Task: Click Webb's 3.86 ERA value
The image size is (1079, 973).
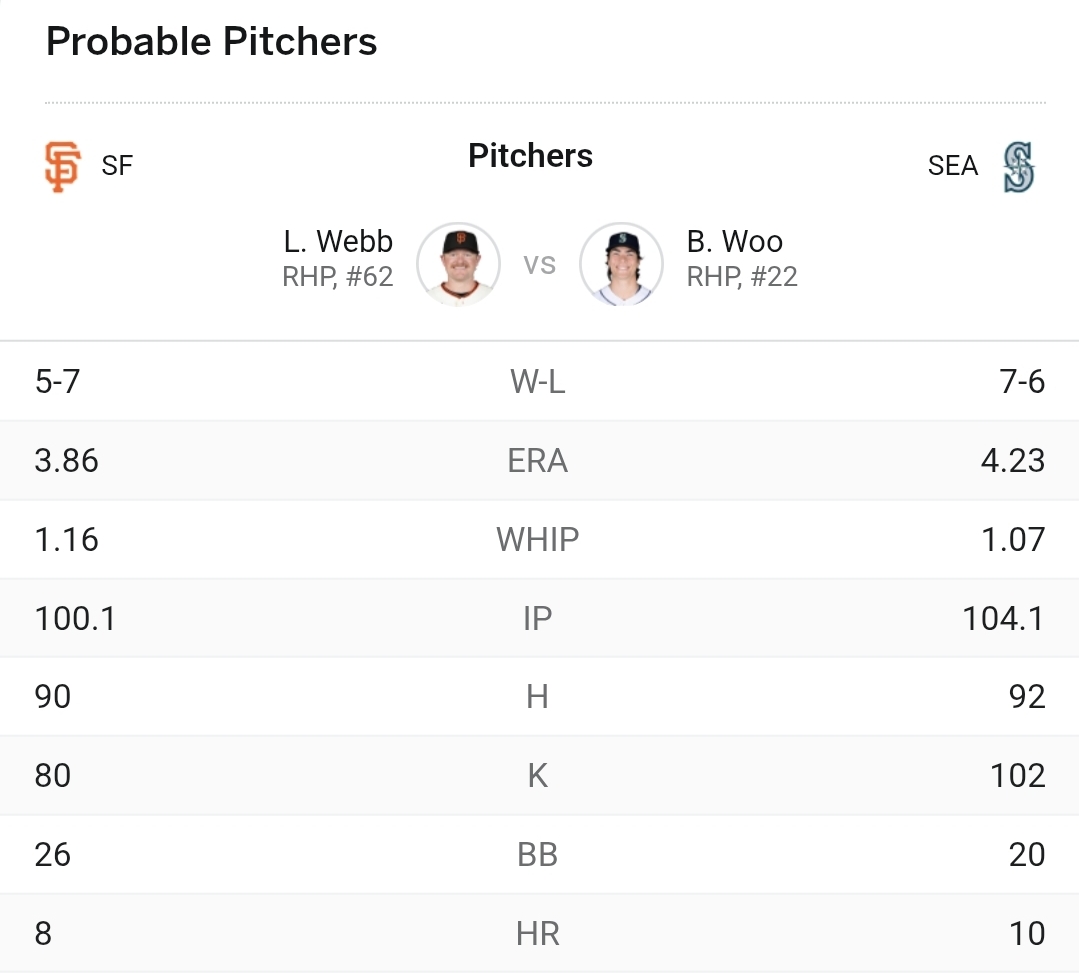Action: [67, 460]
